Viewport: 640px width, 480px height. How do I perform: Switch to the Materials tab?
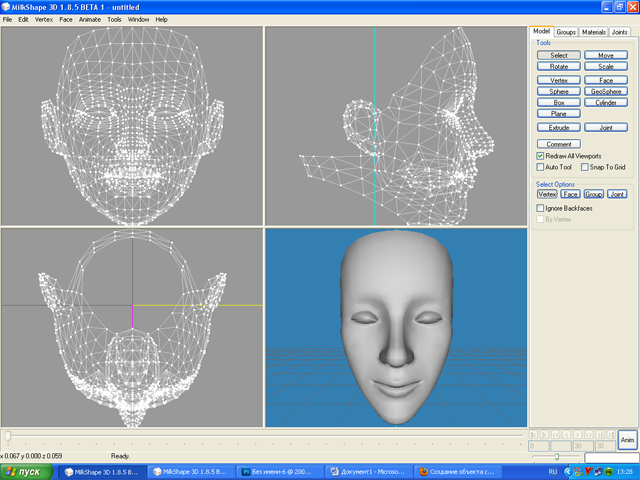pyautogui.click(x=594, y=32)
